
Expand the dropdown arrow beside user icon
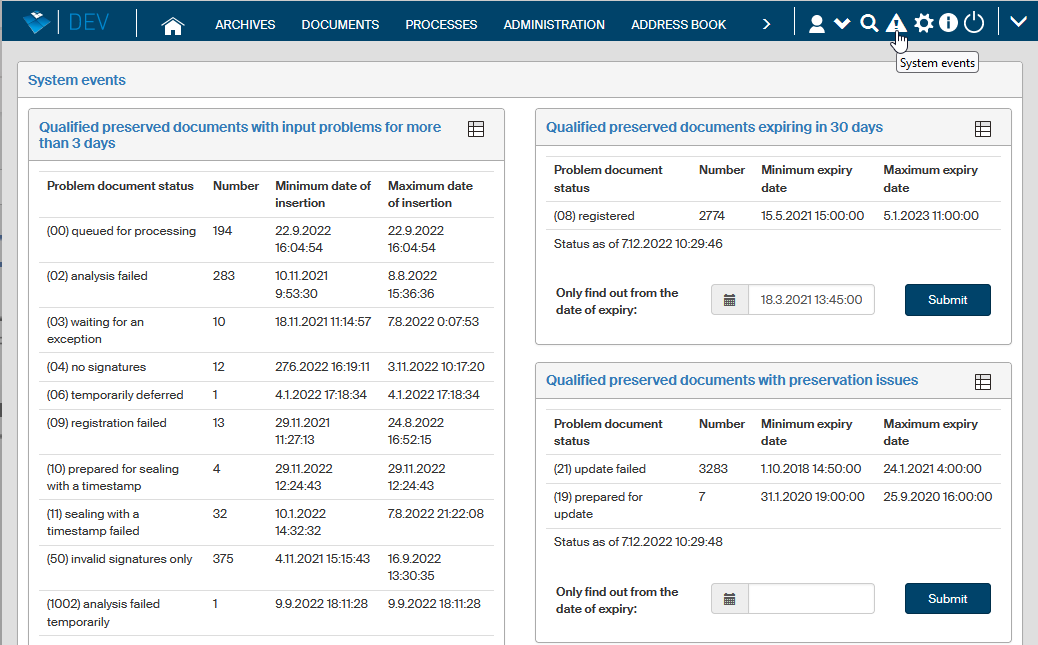coord(842,24)
